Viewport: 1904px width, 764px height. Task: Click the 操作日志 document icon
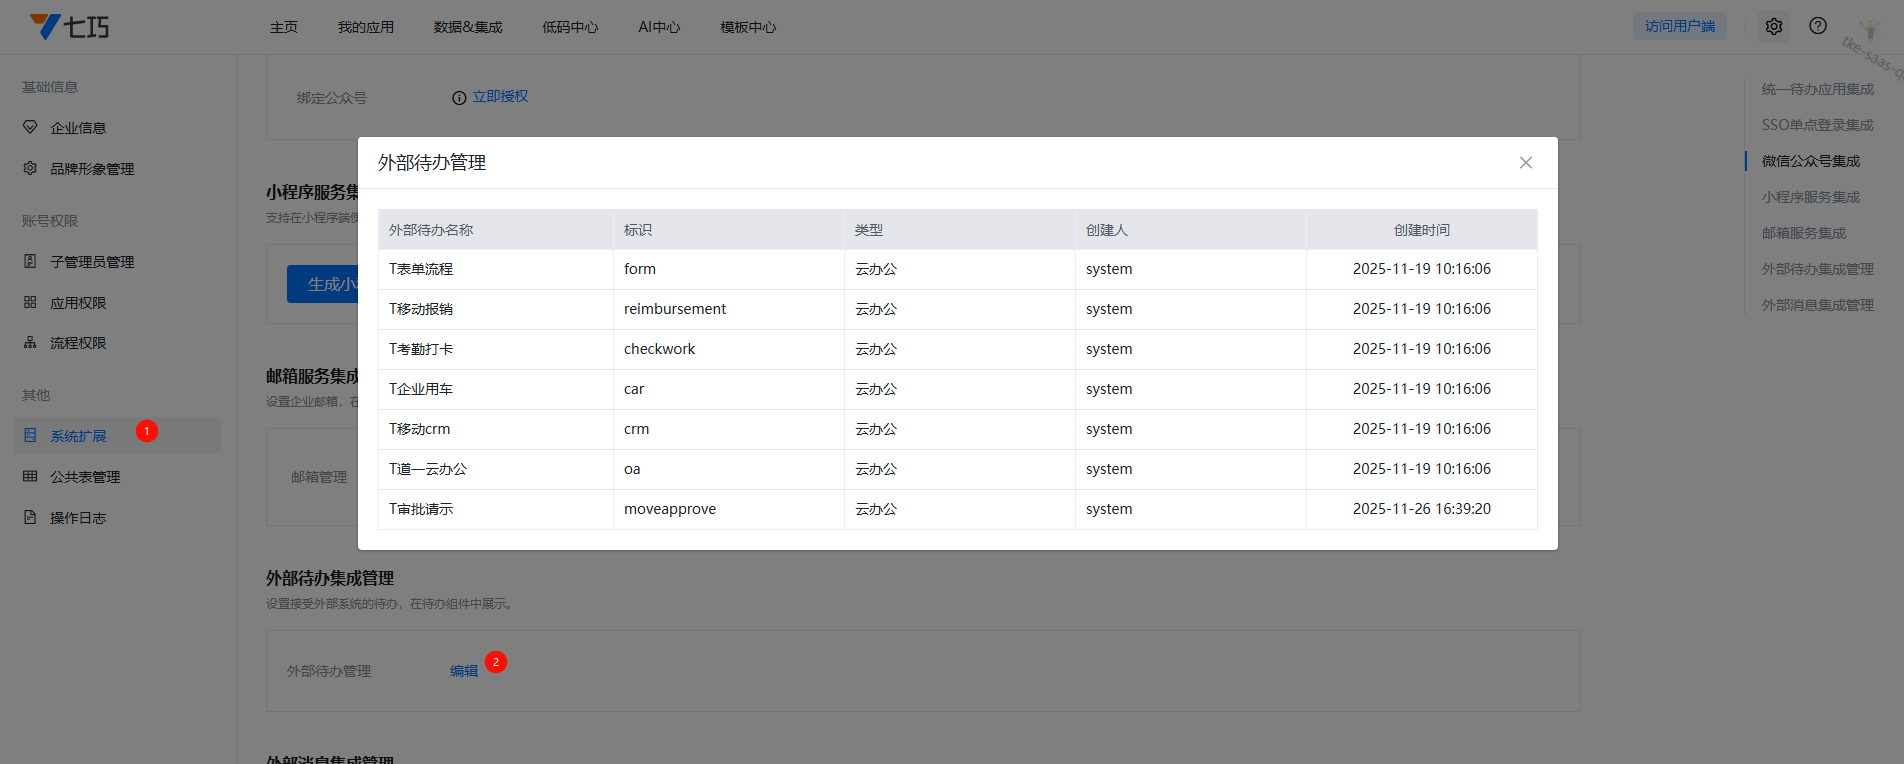pos(30,518)
